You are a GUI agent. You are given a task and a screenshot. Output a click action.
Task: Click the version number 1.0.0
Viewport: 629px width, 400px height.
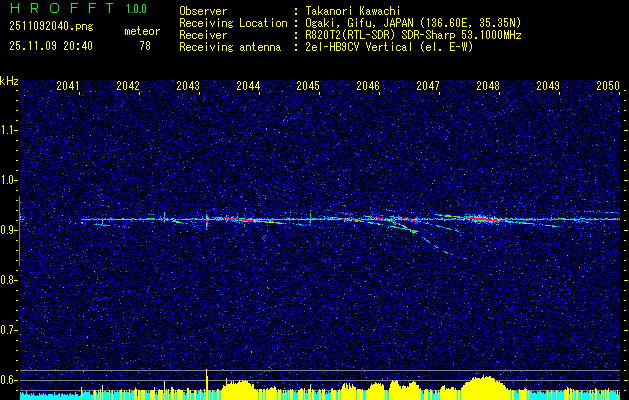click(x=136, y=8)
